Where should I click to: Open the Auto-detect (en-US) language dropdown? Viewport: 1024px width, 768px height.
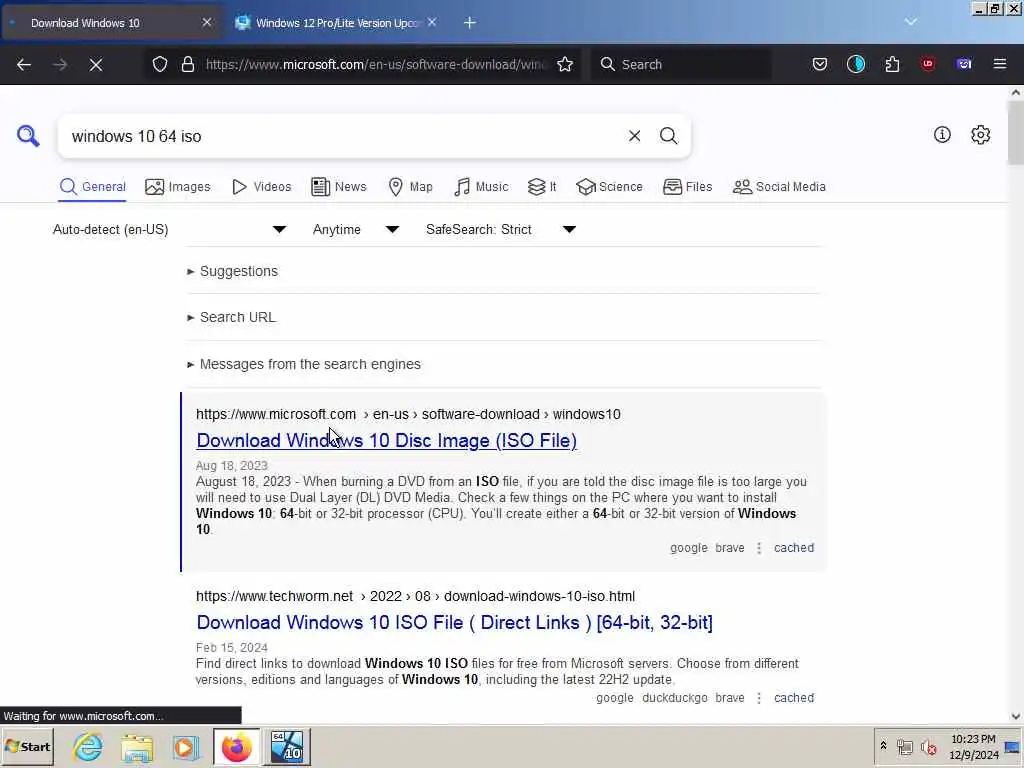pos(170,229)
